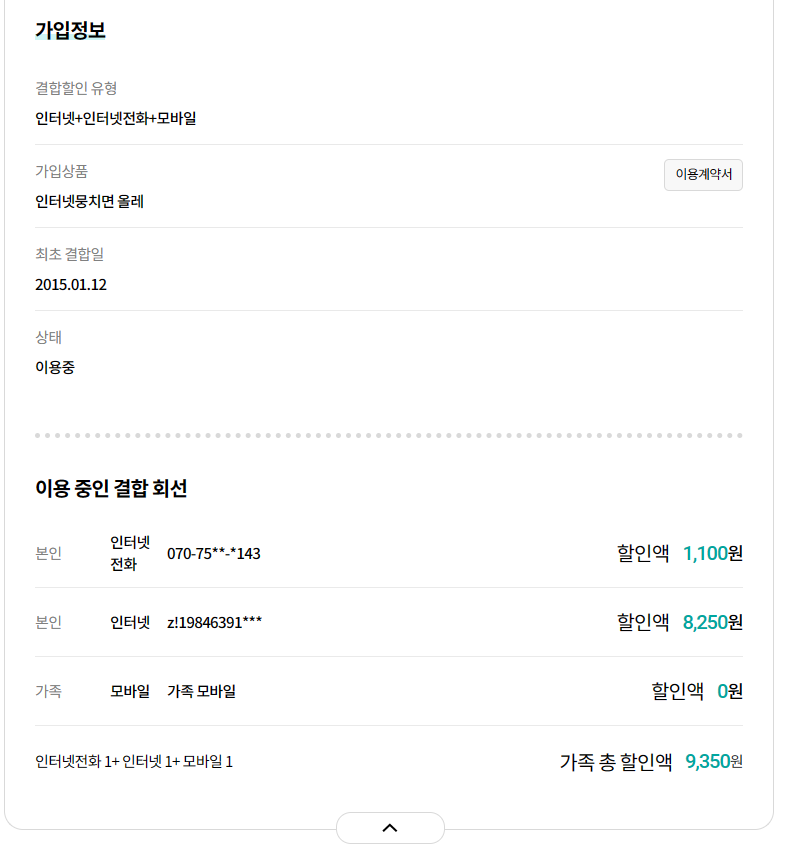The width and height of the screenshot is (786, 844).
Task: Collapse the panel using the bottom chevron
Action: (x=390, y=827)
